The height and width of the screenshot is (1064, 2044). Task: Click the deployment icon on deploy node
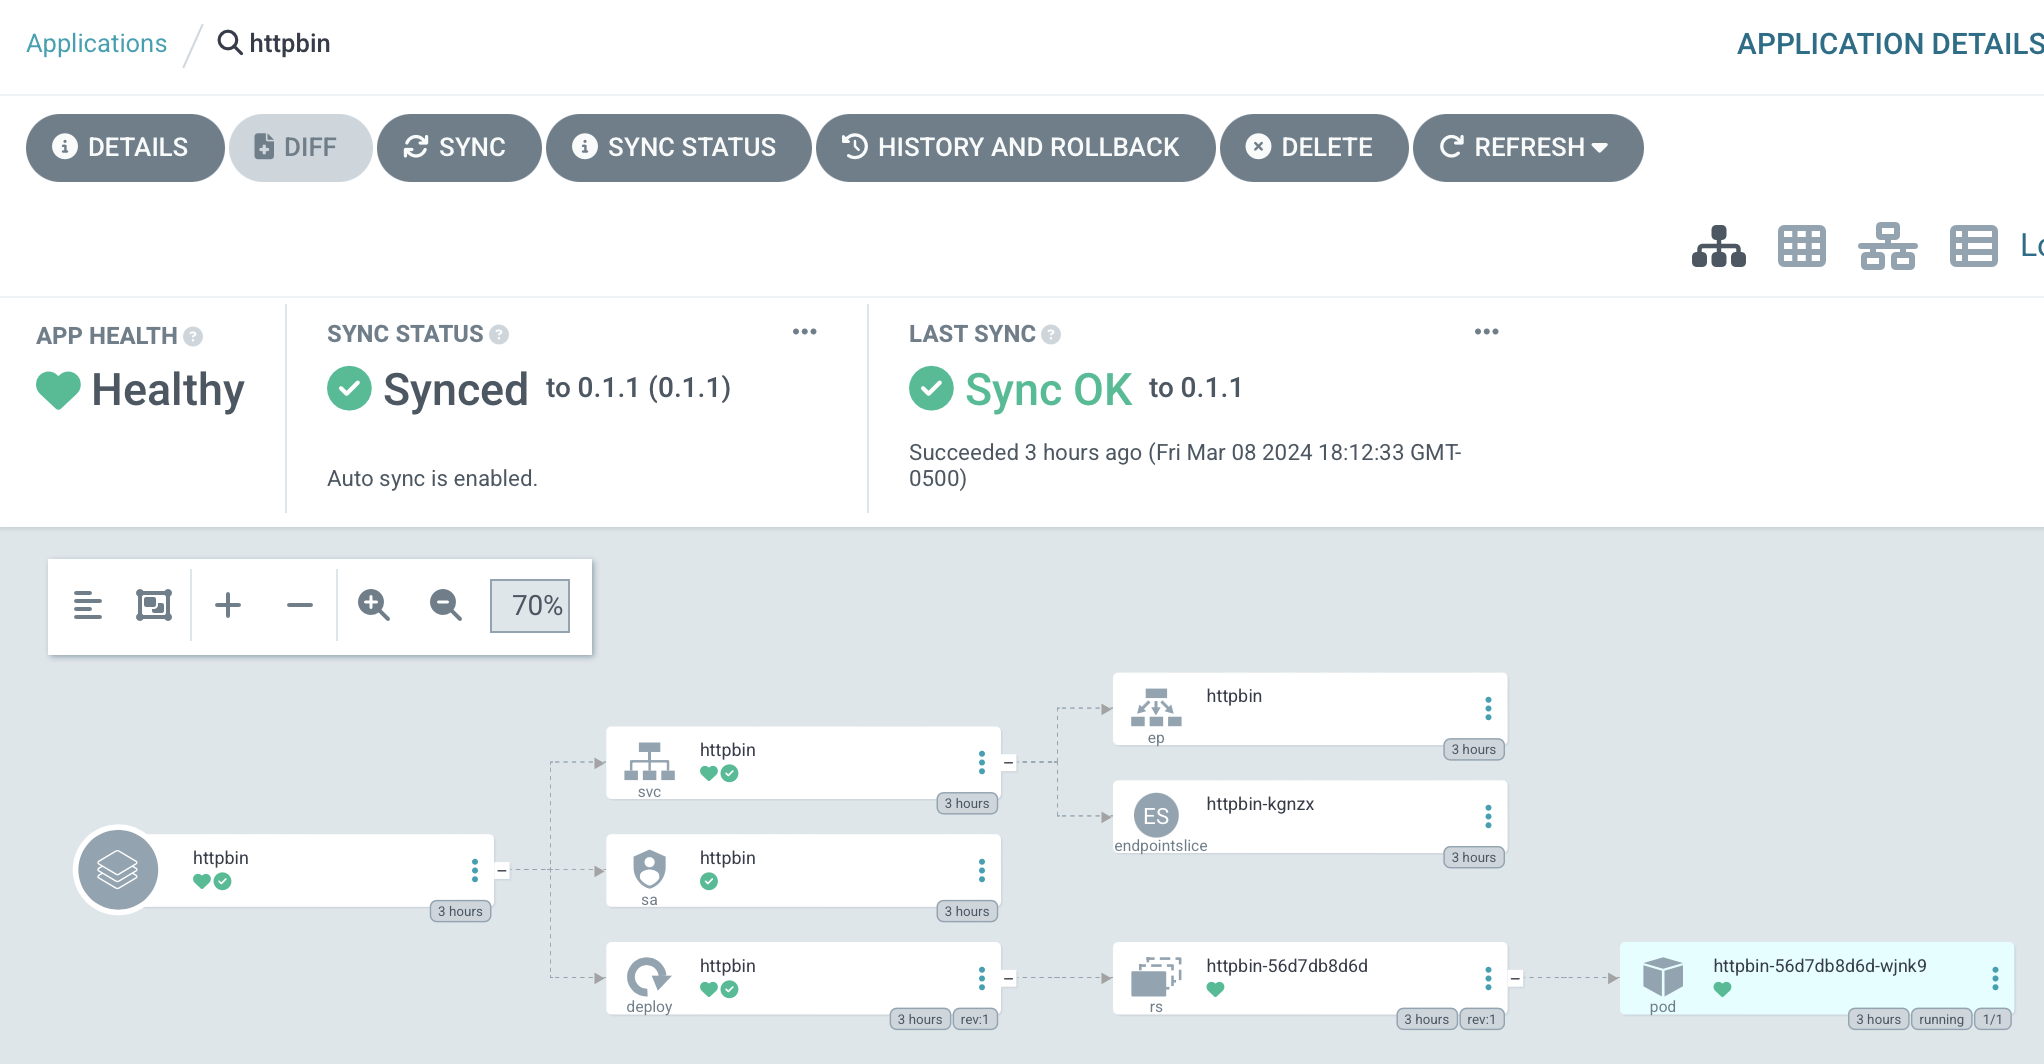649,977
